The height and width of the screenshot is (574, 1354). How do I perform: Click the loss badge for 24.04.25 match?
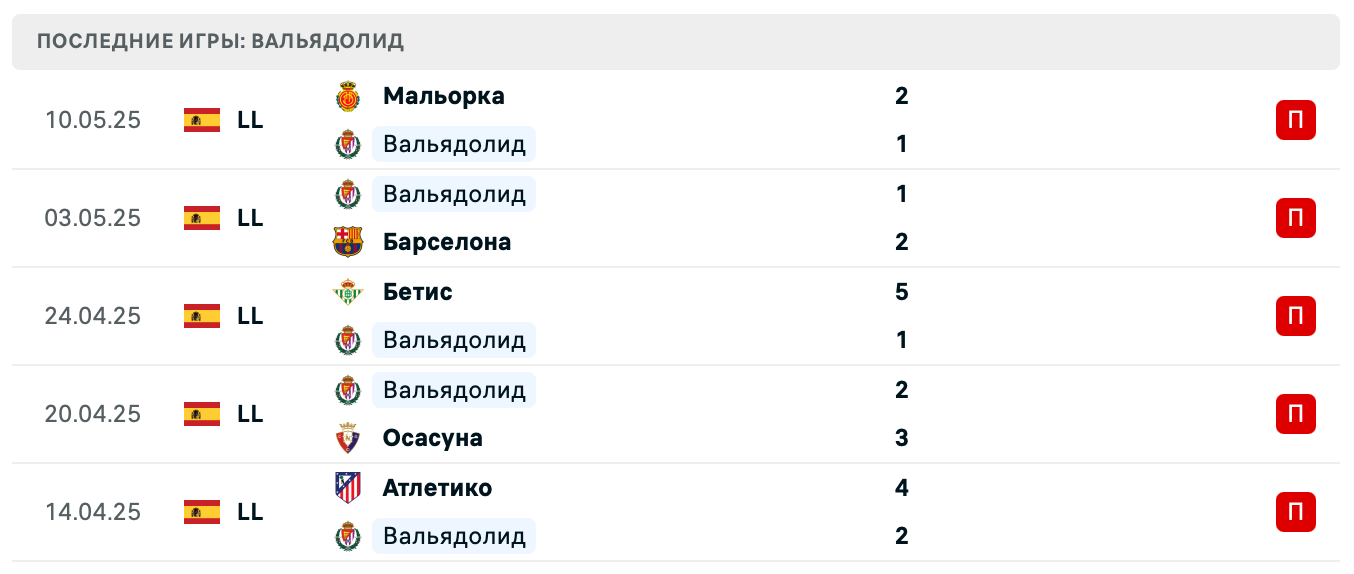pyautogui.click(x=1295, y=316)
